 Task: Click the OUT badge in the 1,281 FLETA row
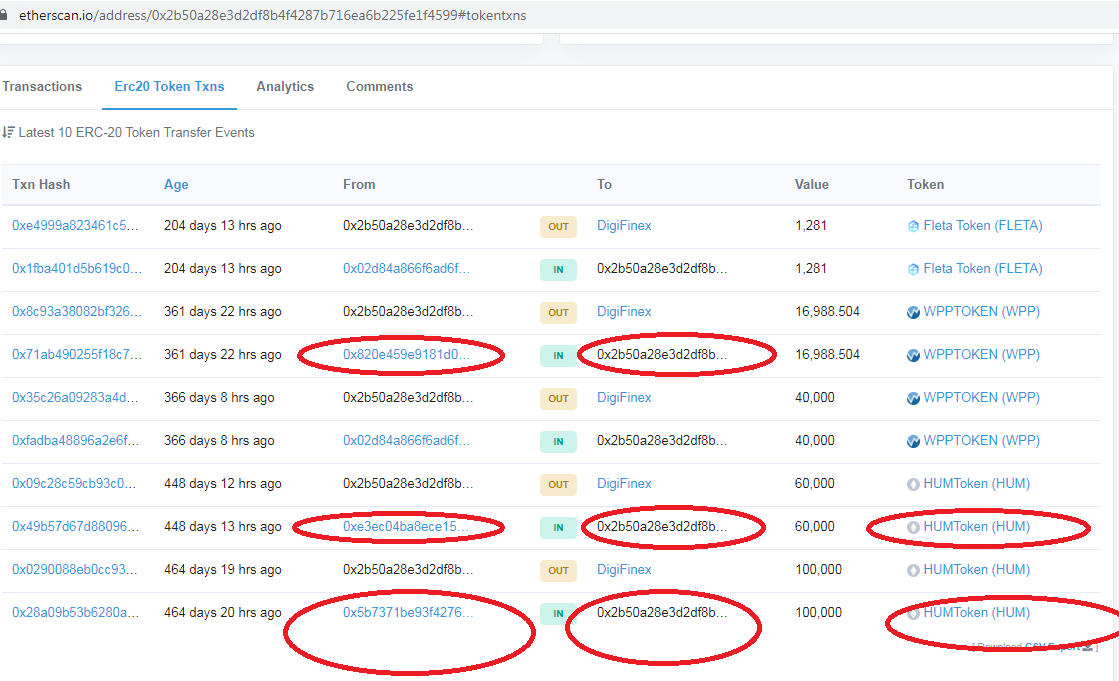(x=558, y=226)
